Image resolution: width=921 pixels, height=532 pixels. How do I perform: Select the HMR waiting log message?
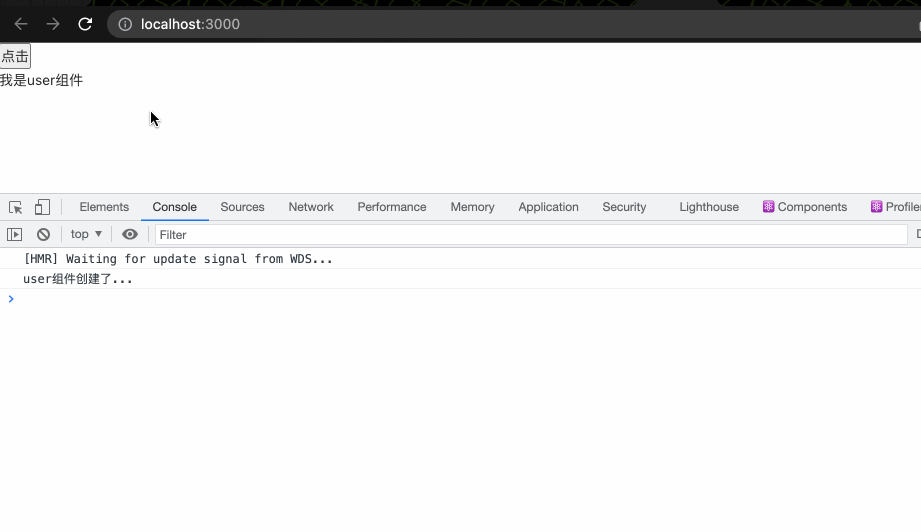click(178, 259)
